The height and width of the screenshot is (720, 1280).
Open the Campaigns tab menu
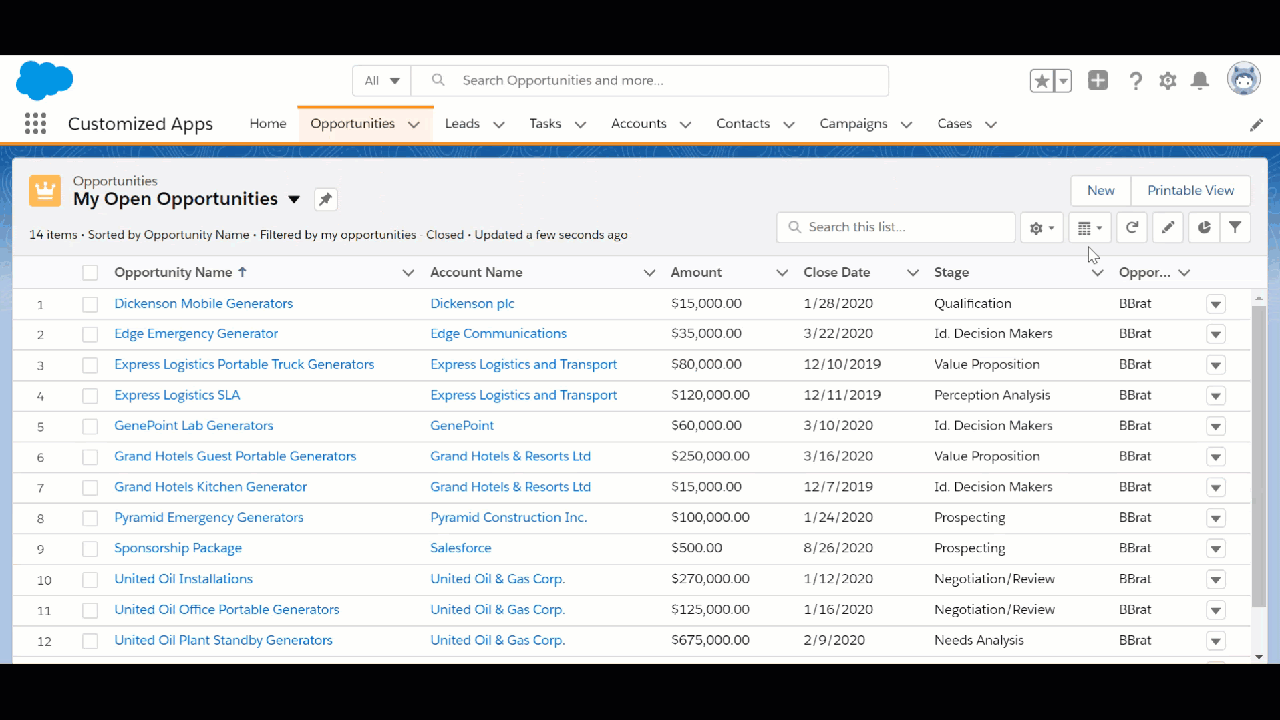tap(905, 124)
